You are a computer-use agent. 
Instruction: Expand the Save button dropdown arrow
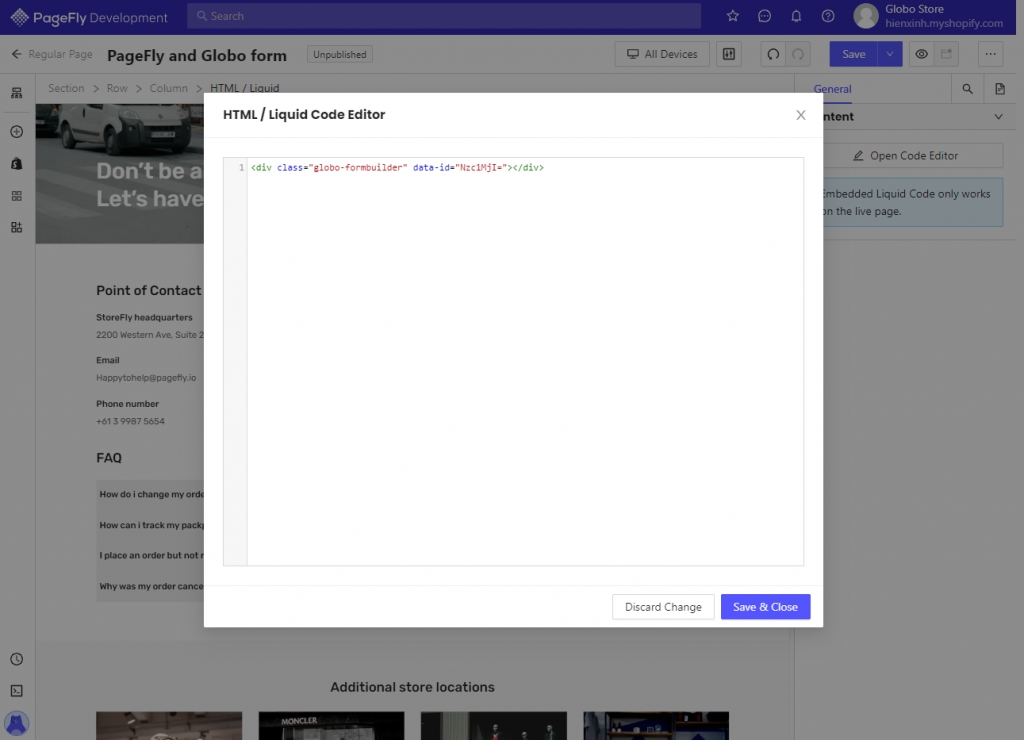pos(890,54)
